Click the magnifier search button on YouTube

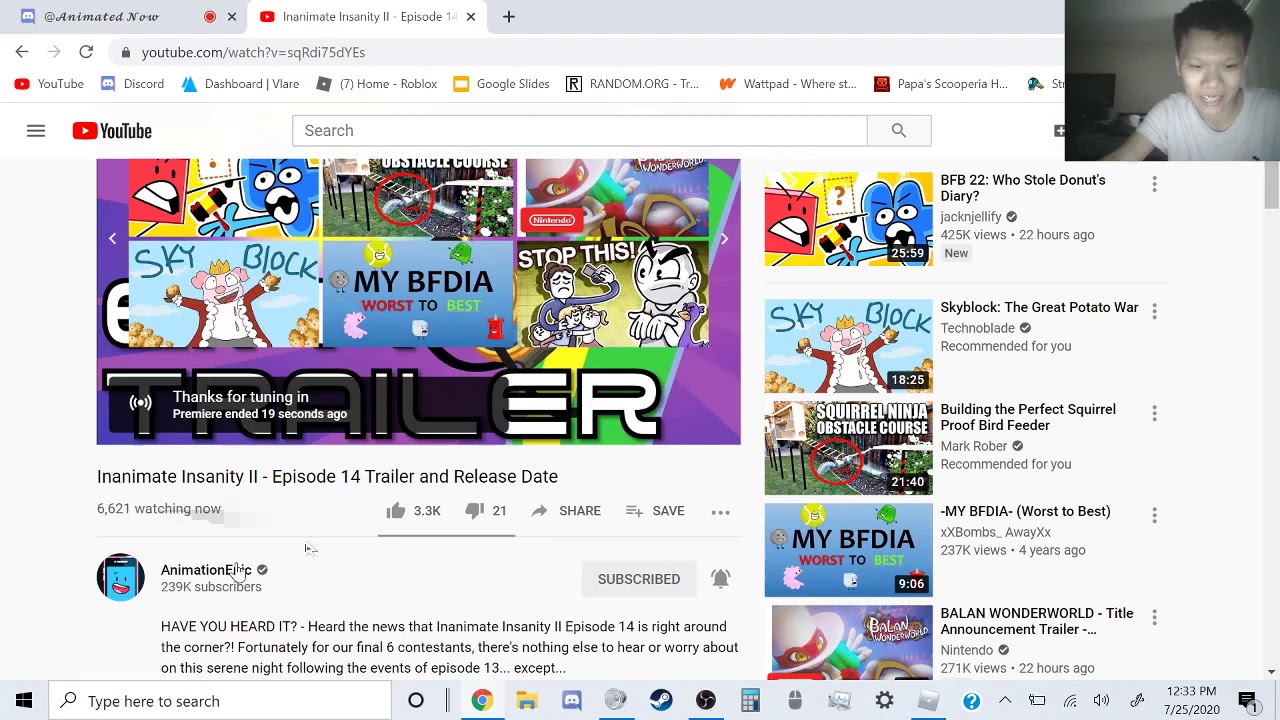(x=899, y=131)
